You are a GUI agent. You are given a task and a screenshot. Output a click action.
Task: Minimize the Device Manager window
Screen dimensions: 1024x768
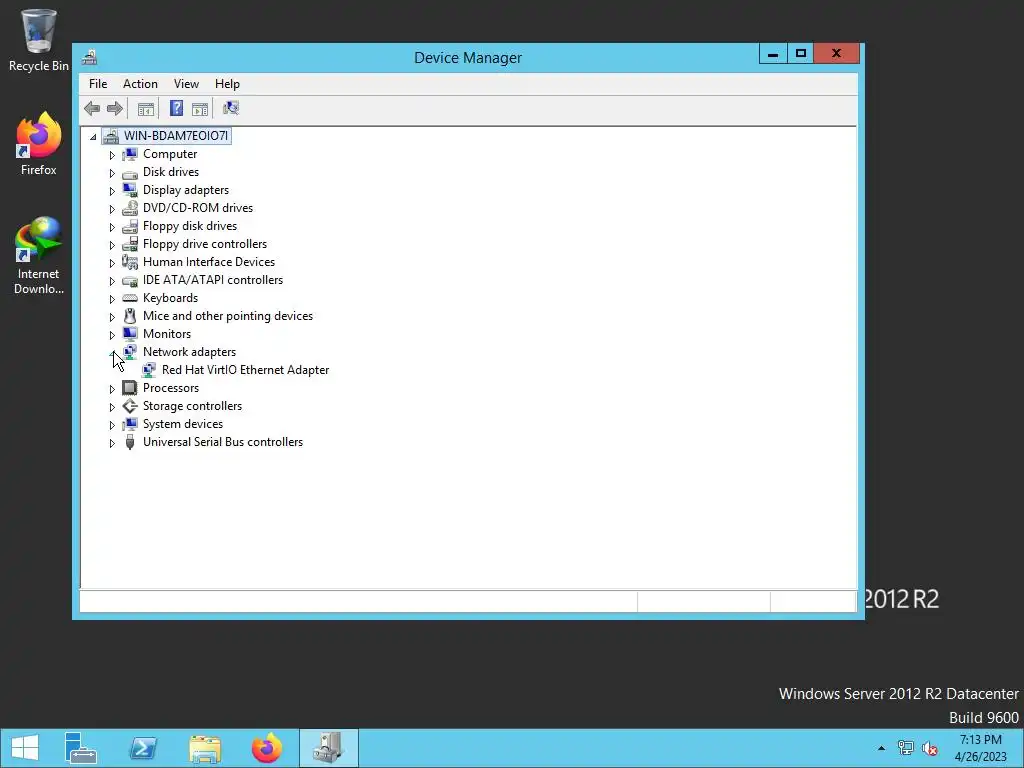click(773, 54)
